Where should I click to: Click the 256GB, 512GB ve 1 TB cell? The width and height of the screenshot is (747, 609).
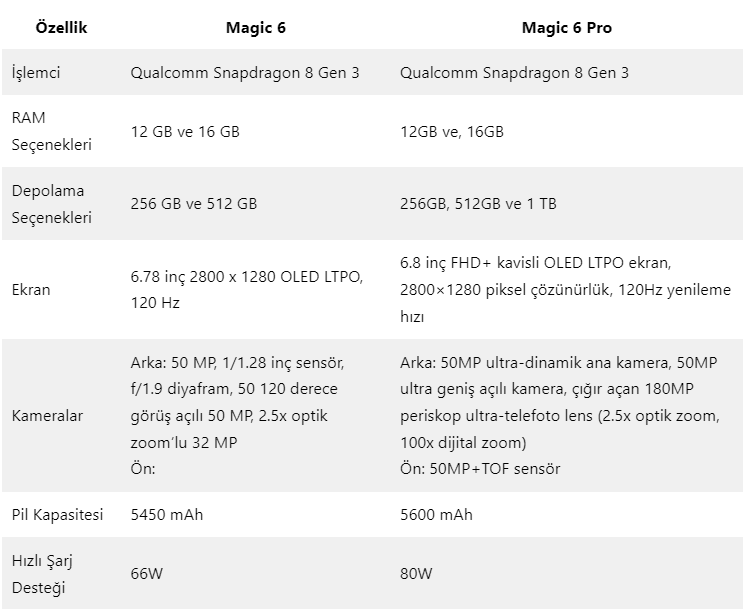pyautogui.click(x=478, y=203)
